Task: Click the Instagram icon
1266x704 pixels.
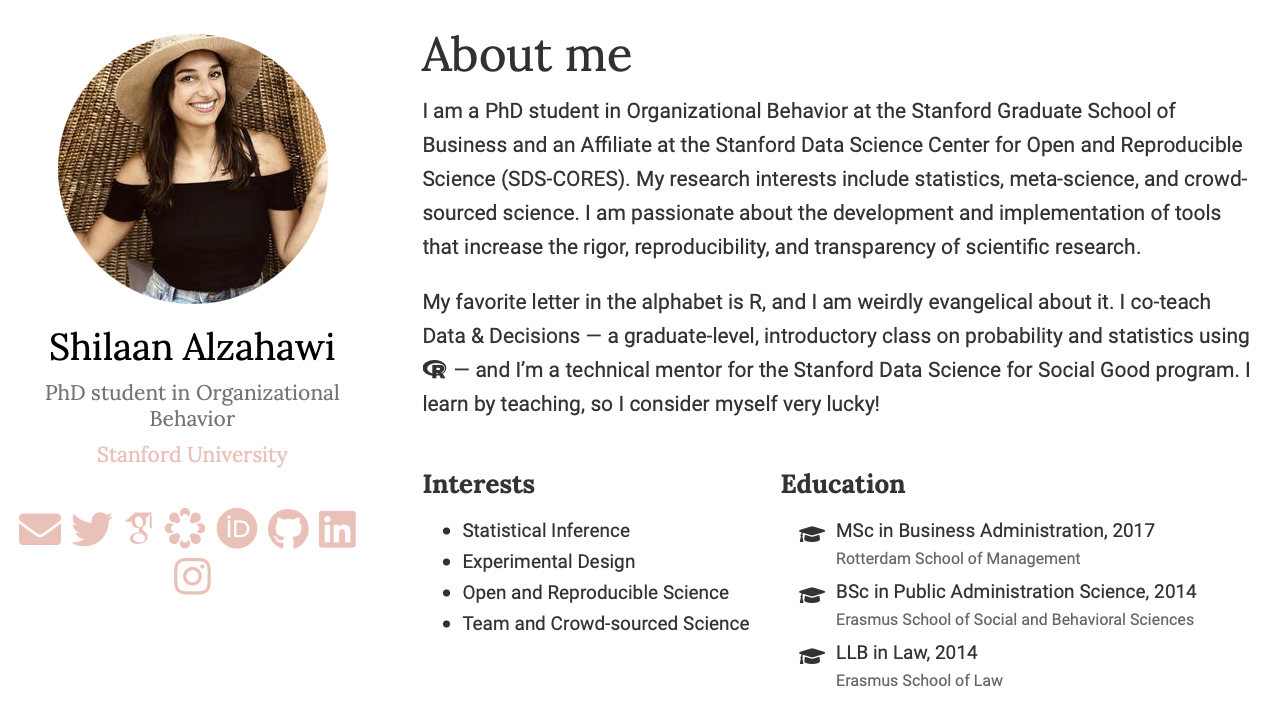Action: point(192,576)
